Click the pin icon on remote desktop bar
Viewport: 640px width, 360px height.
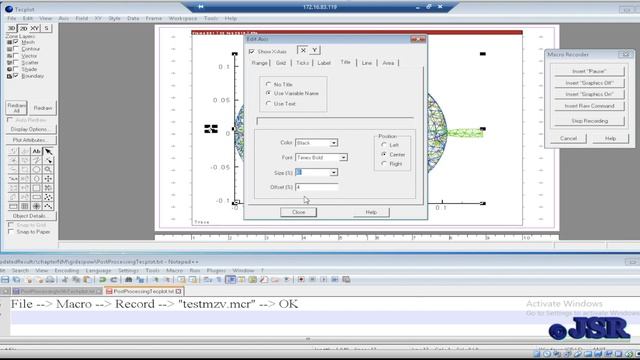(200, 7)
